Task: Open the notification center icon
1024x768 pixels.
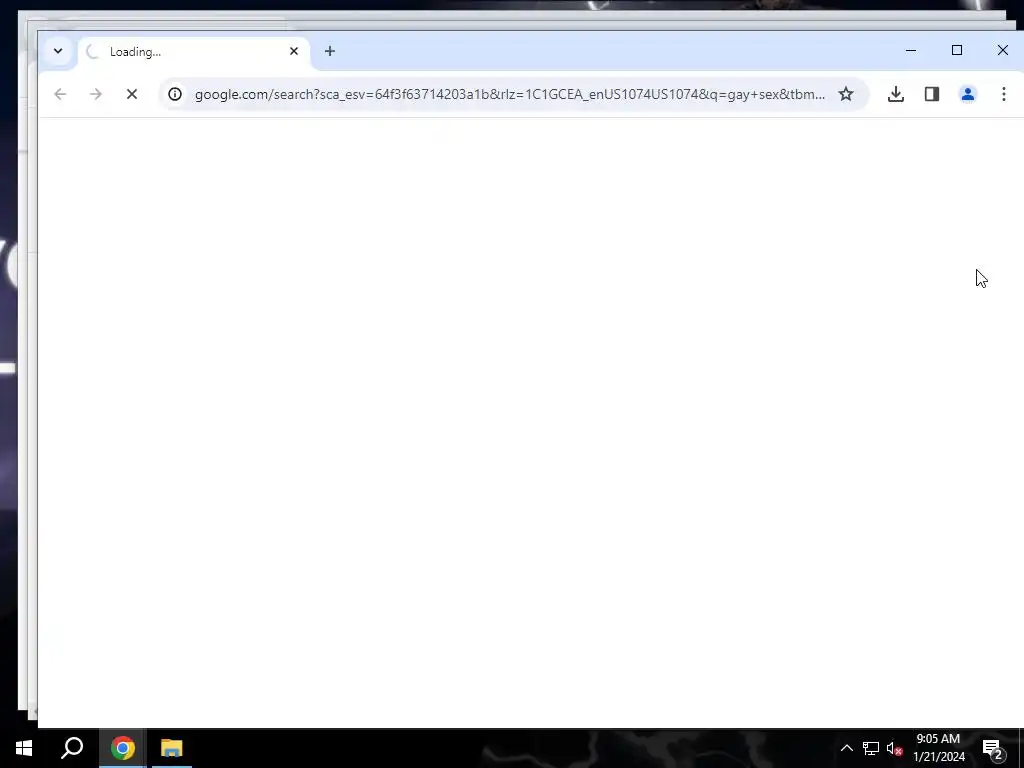Action: pos(993,748)
